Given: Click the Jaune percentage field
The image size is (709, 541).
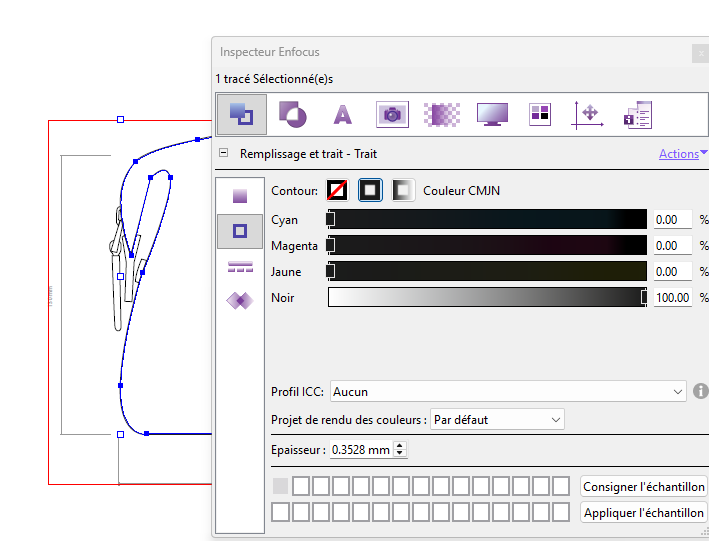Looking at the screenshot, I should [x=673, y=271].
